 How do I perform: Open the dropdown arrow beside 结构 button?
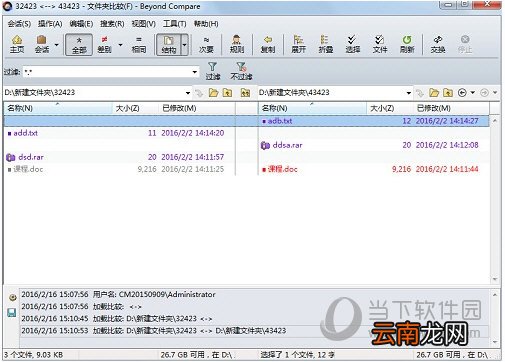coord(184,45)
